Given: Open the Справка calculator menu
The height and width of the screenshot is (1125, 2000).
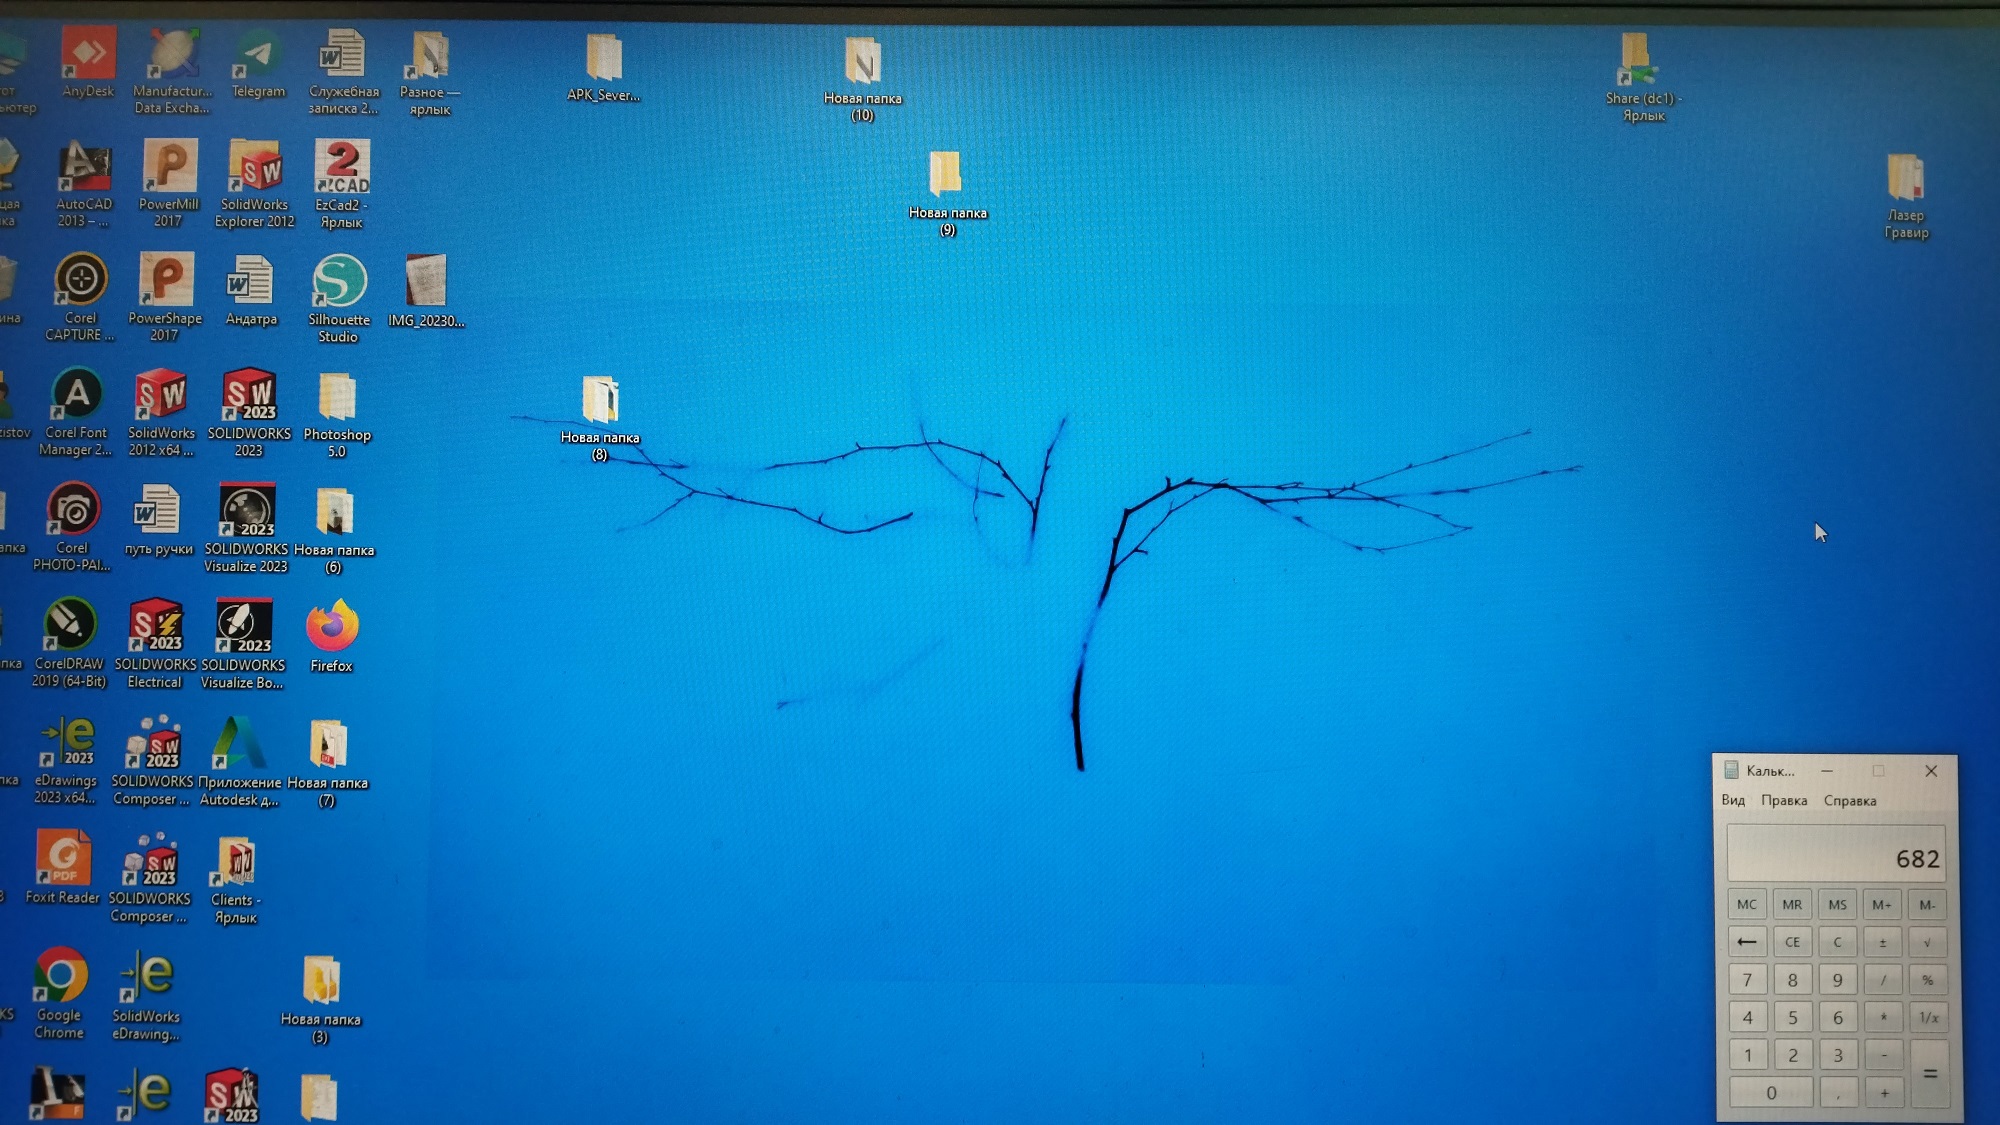Looking at the screenshot, I should pos(1849,801).
